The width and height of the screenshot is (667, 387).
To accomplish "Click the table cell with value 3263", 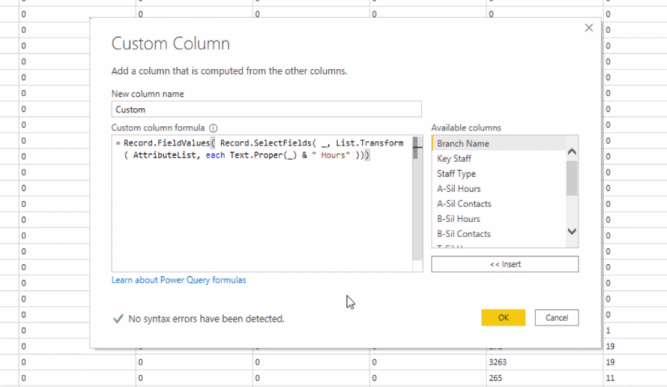I will coord(544,362).
